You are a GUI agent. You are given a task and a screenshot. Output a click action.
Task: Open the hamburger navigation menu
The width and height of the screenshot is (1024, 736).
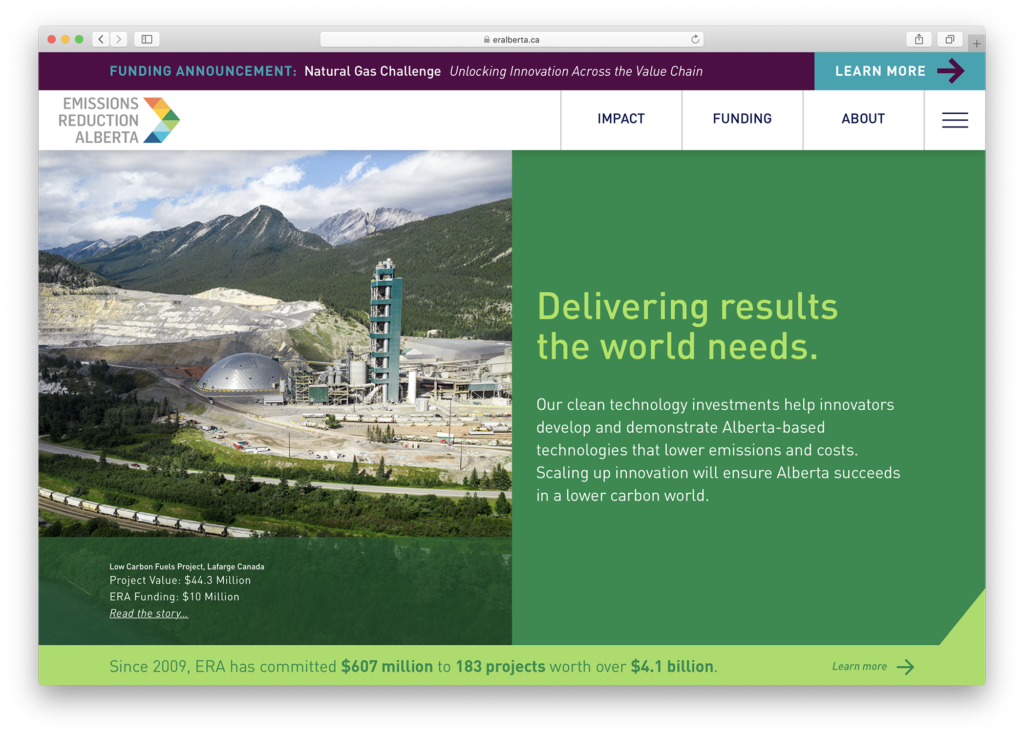[955, 120]
